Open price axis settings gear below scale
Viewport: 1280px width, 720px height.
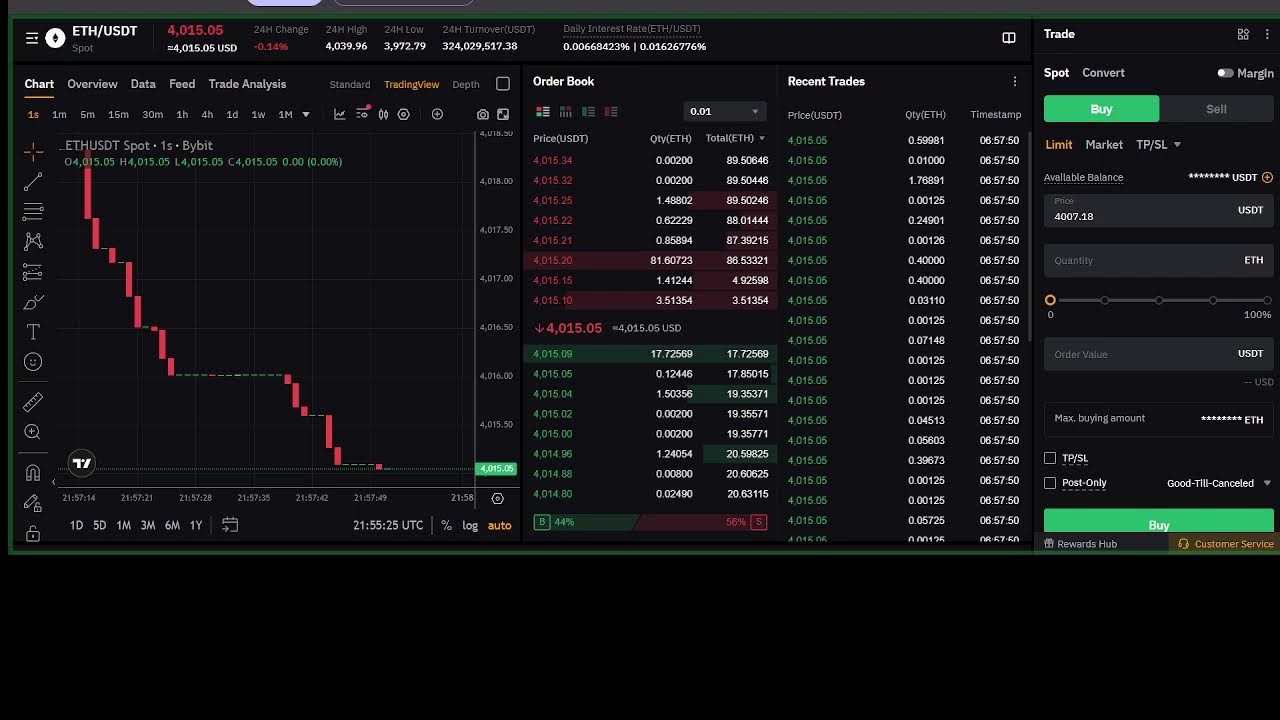(x=497, y=498)
